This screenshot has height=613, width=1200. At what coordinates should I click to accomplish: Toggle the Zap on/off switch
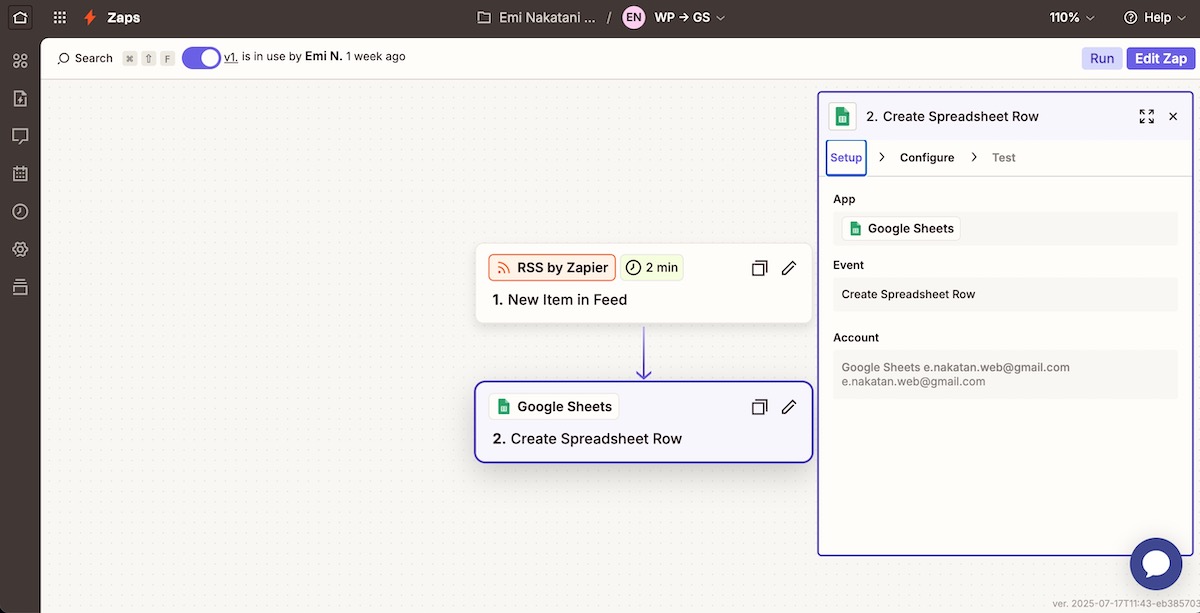201,58
